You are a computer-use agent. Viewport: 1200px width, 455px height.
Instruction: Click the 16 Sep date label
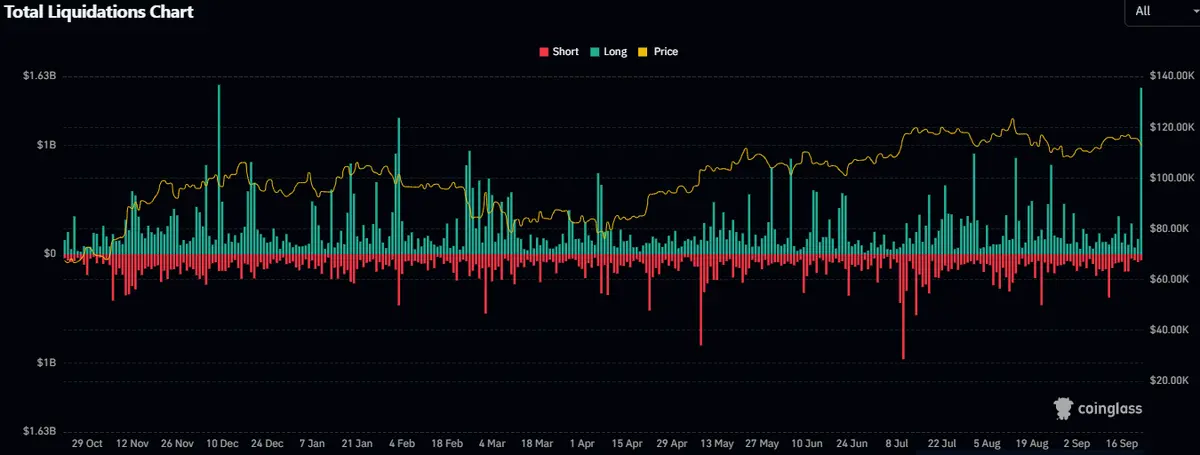(1122, 442)
